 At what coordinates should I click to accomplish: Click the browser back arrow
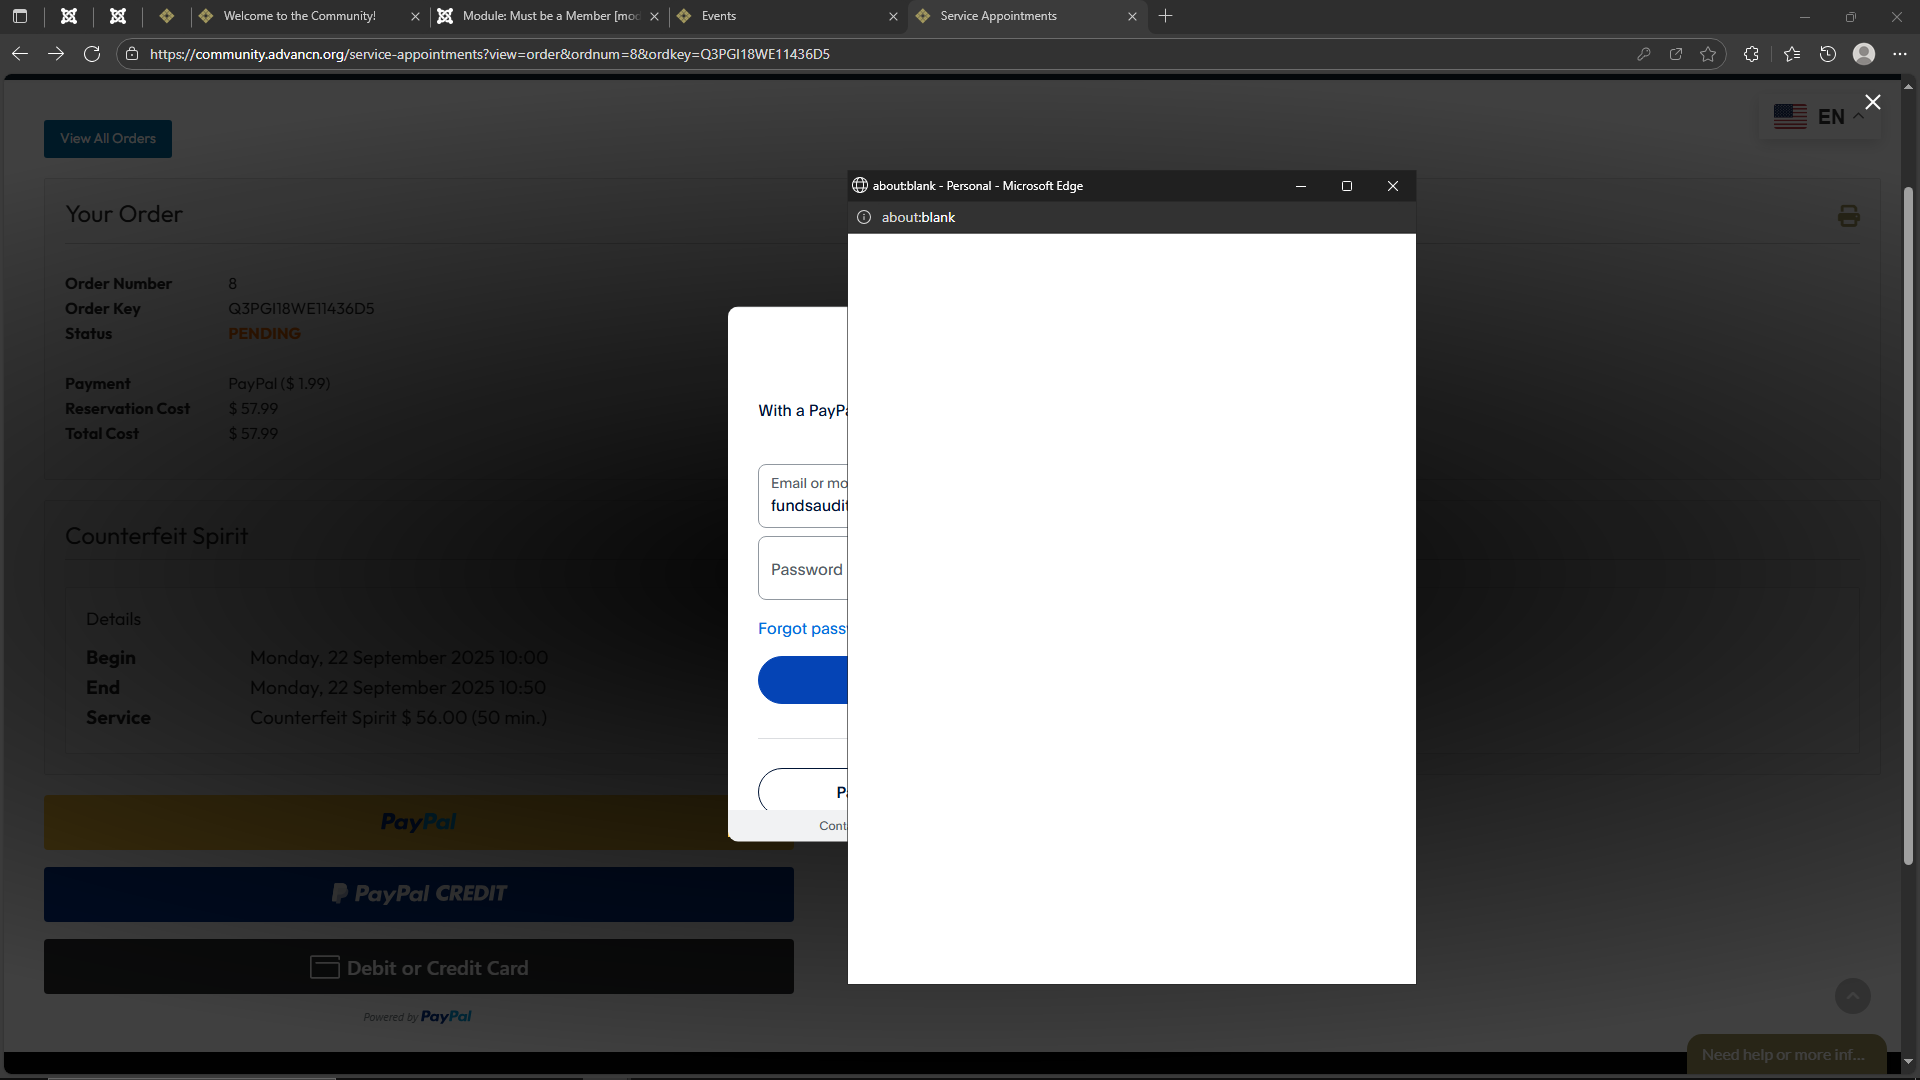(20, 54)
